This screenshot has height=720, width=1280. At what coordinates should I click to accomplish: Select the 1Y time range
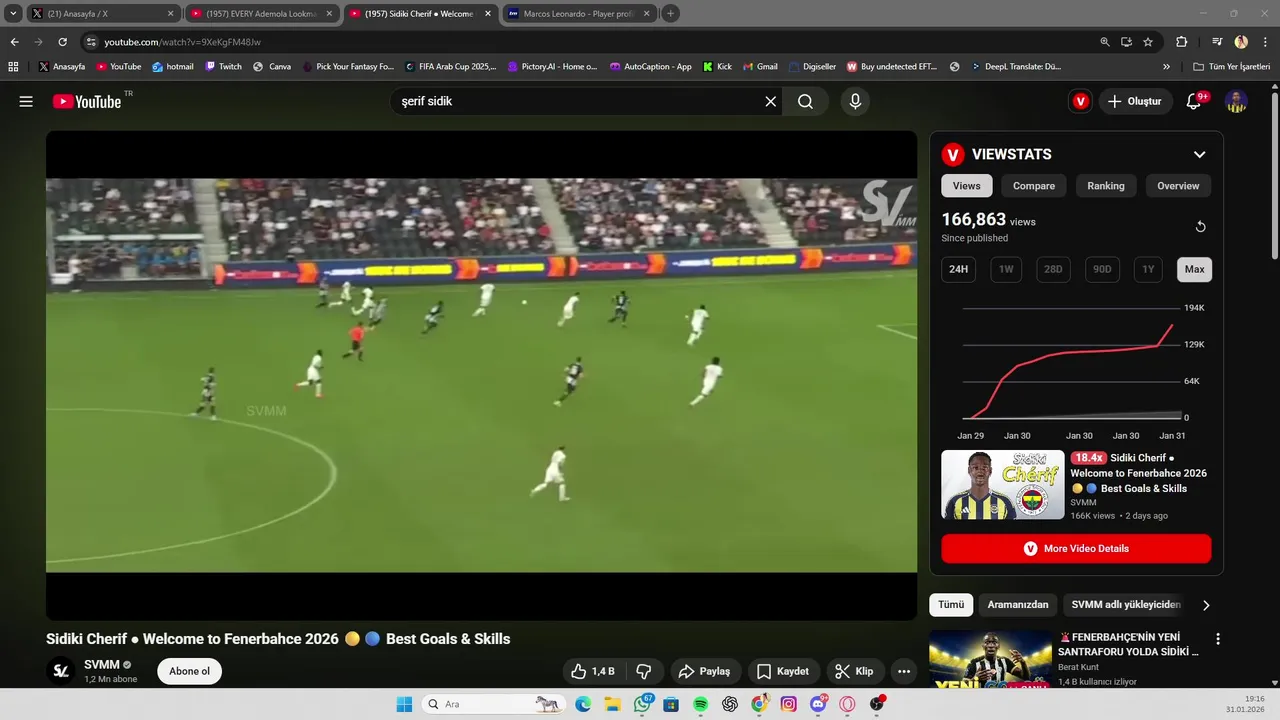tap(1148, 269)
